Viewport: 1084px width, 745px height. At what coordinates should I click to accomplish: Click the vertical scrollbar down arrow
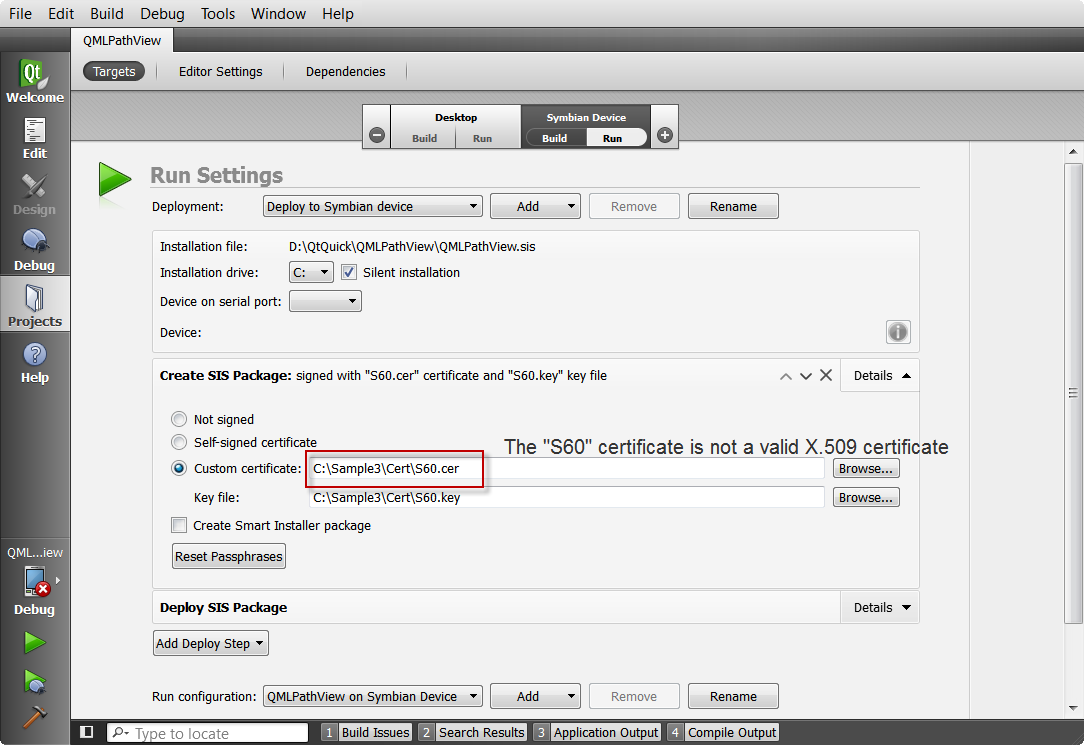[1073, 708]
